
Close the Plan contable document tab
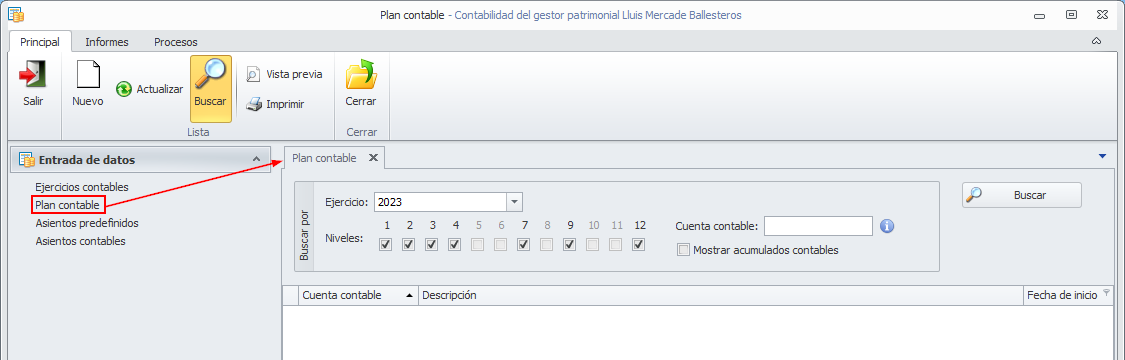click(x=372, y=158)
